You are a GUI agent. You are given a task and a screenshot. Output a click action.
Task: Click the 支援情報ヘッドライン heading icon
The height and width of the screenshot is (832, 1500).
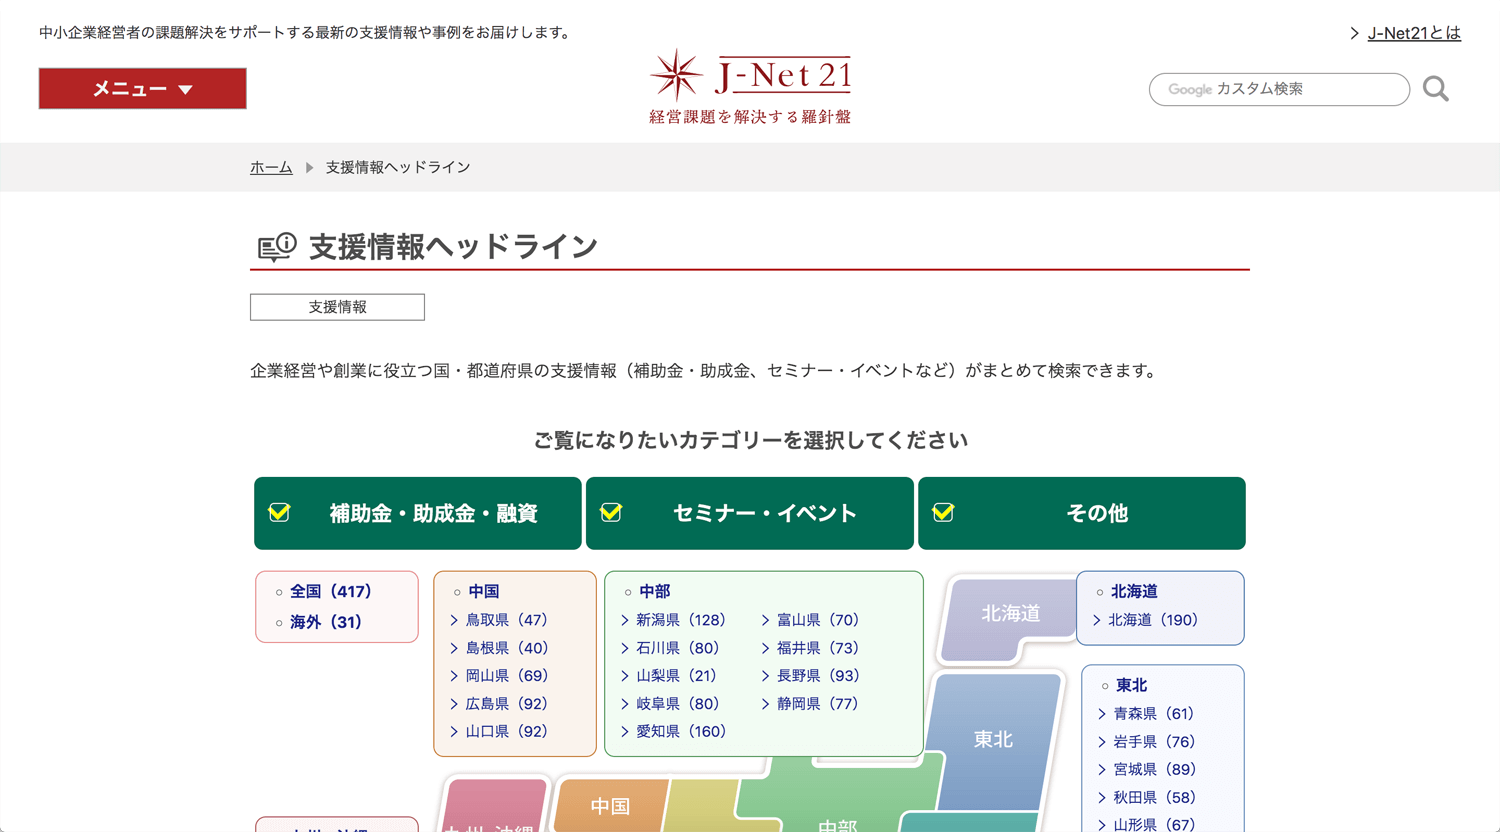[277, 246]
